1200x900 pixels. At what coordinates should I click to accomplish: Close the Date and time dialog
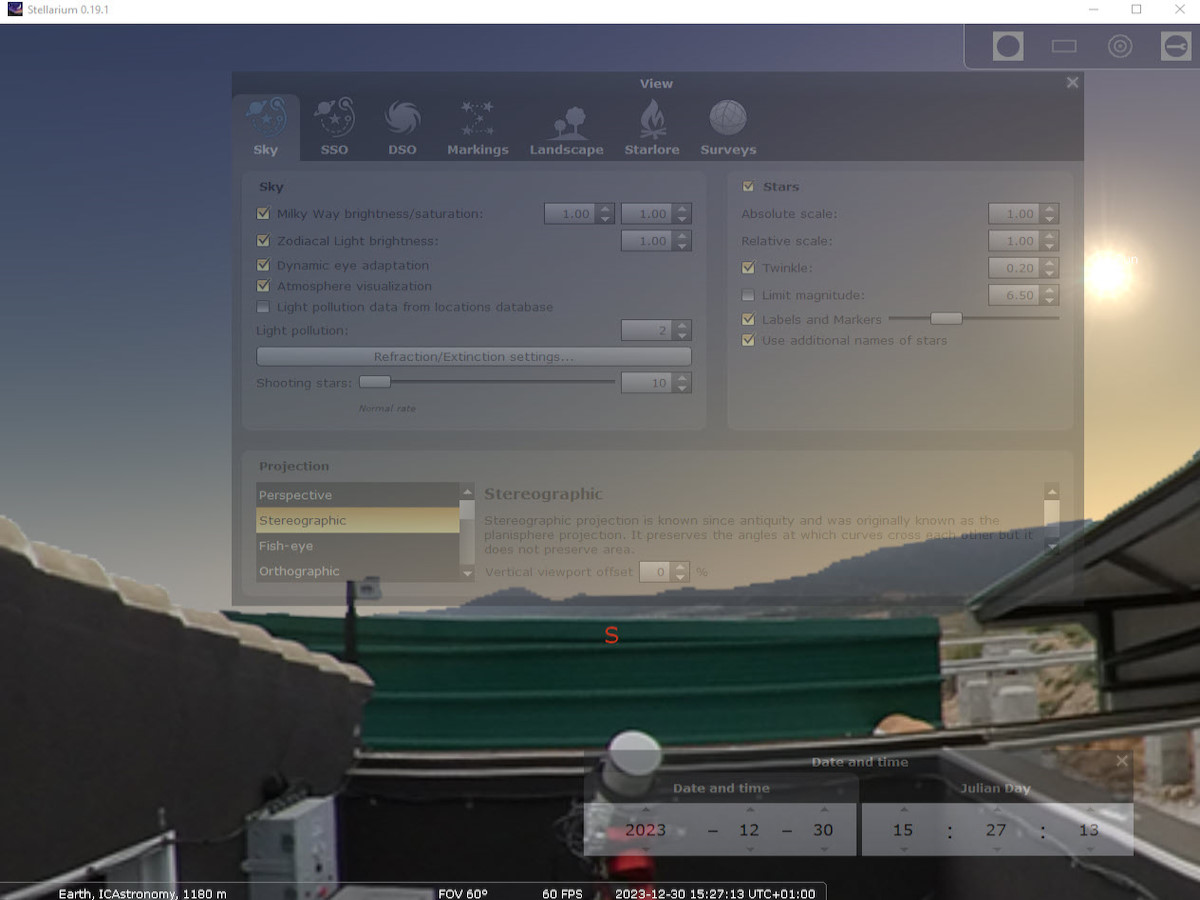(1122, 762)
